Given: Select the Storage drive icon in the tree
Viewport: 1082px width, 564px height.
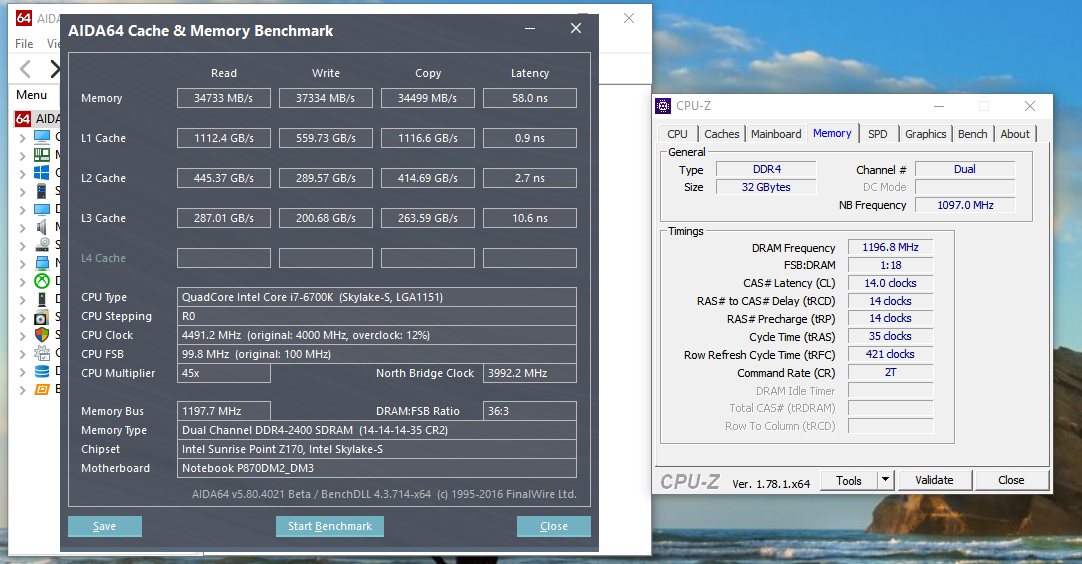Looking at the screenshot, I should click(42, 244).
